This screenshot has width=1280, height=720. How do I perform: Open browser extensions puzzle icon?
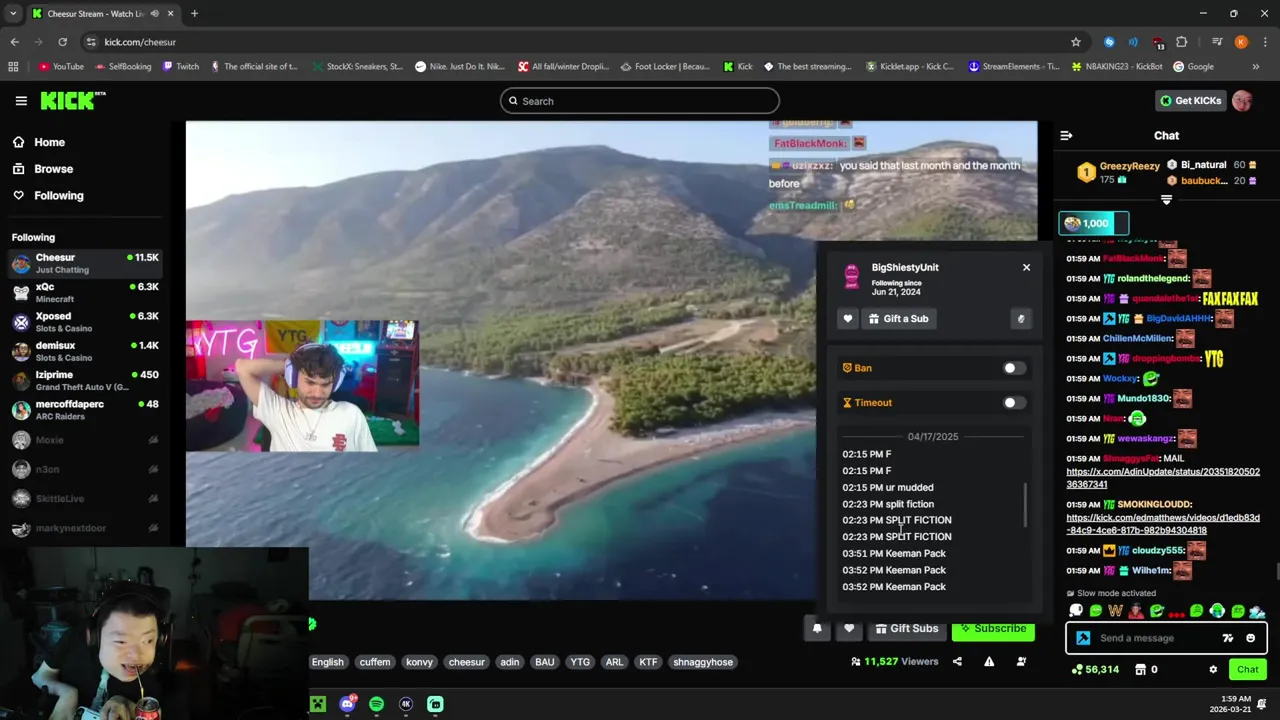click(x=1182, y=42)
